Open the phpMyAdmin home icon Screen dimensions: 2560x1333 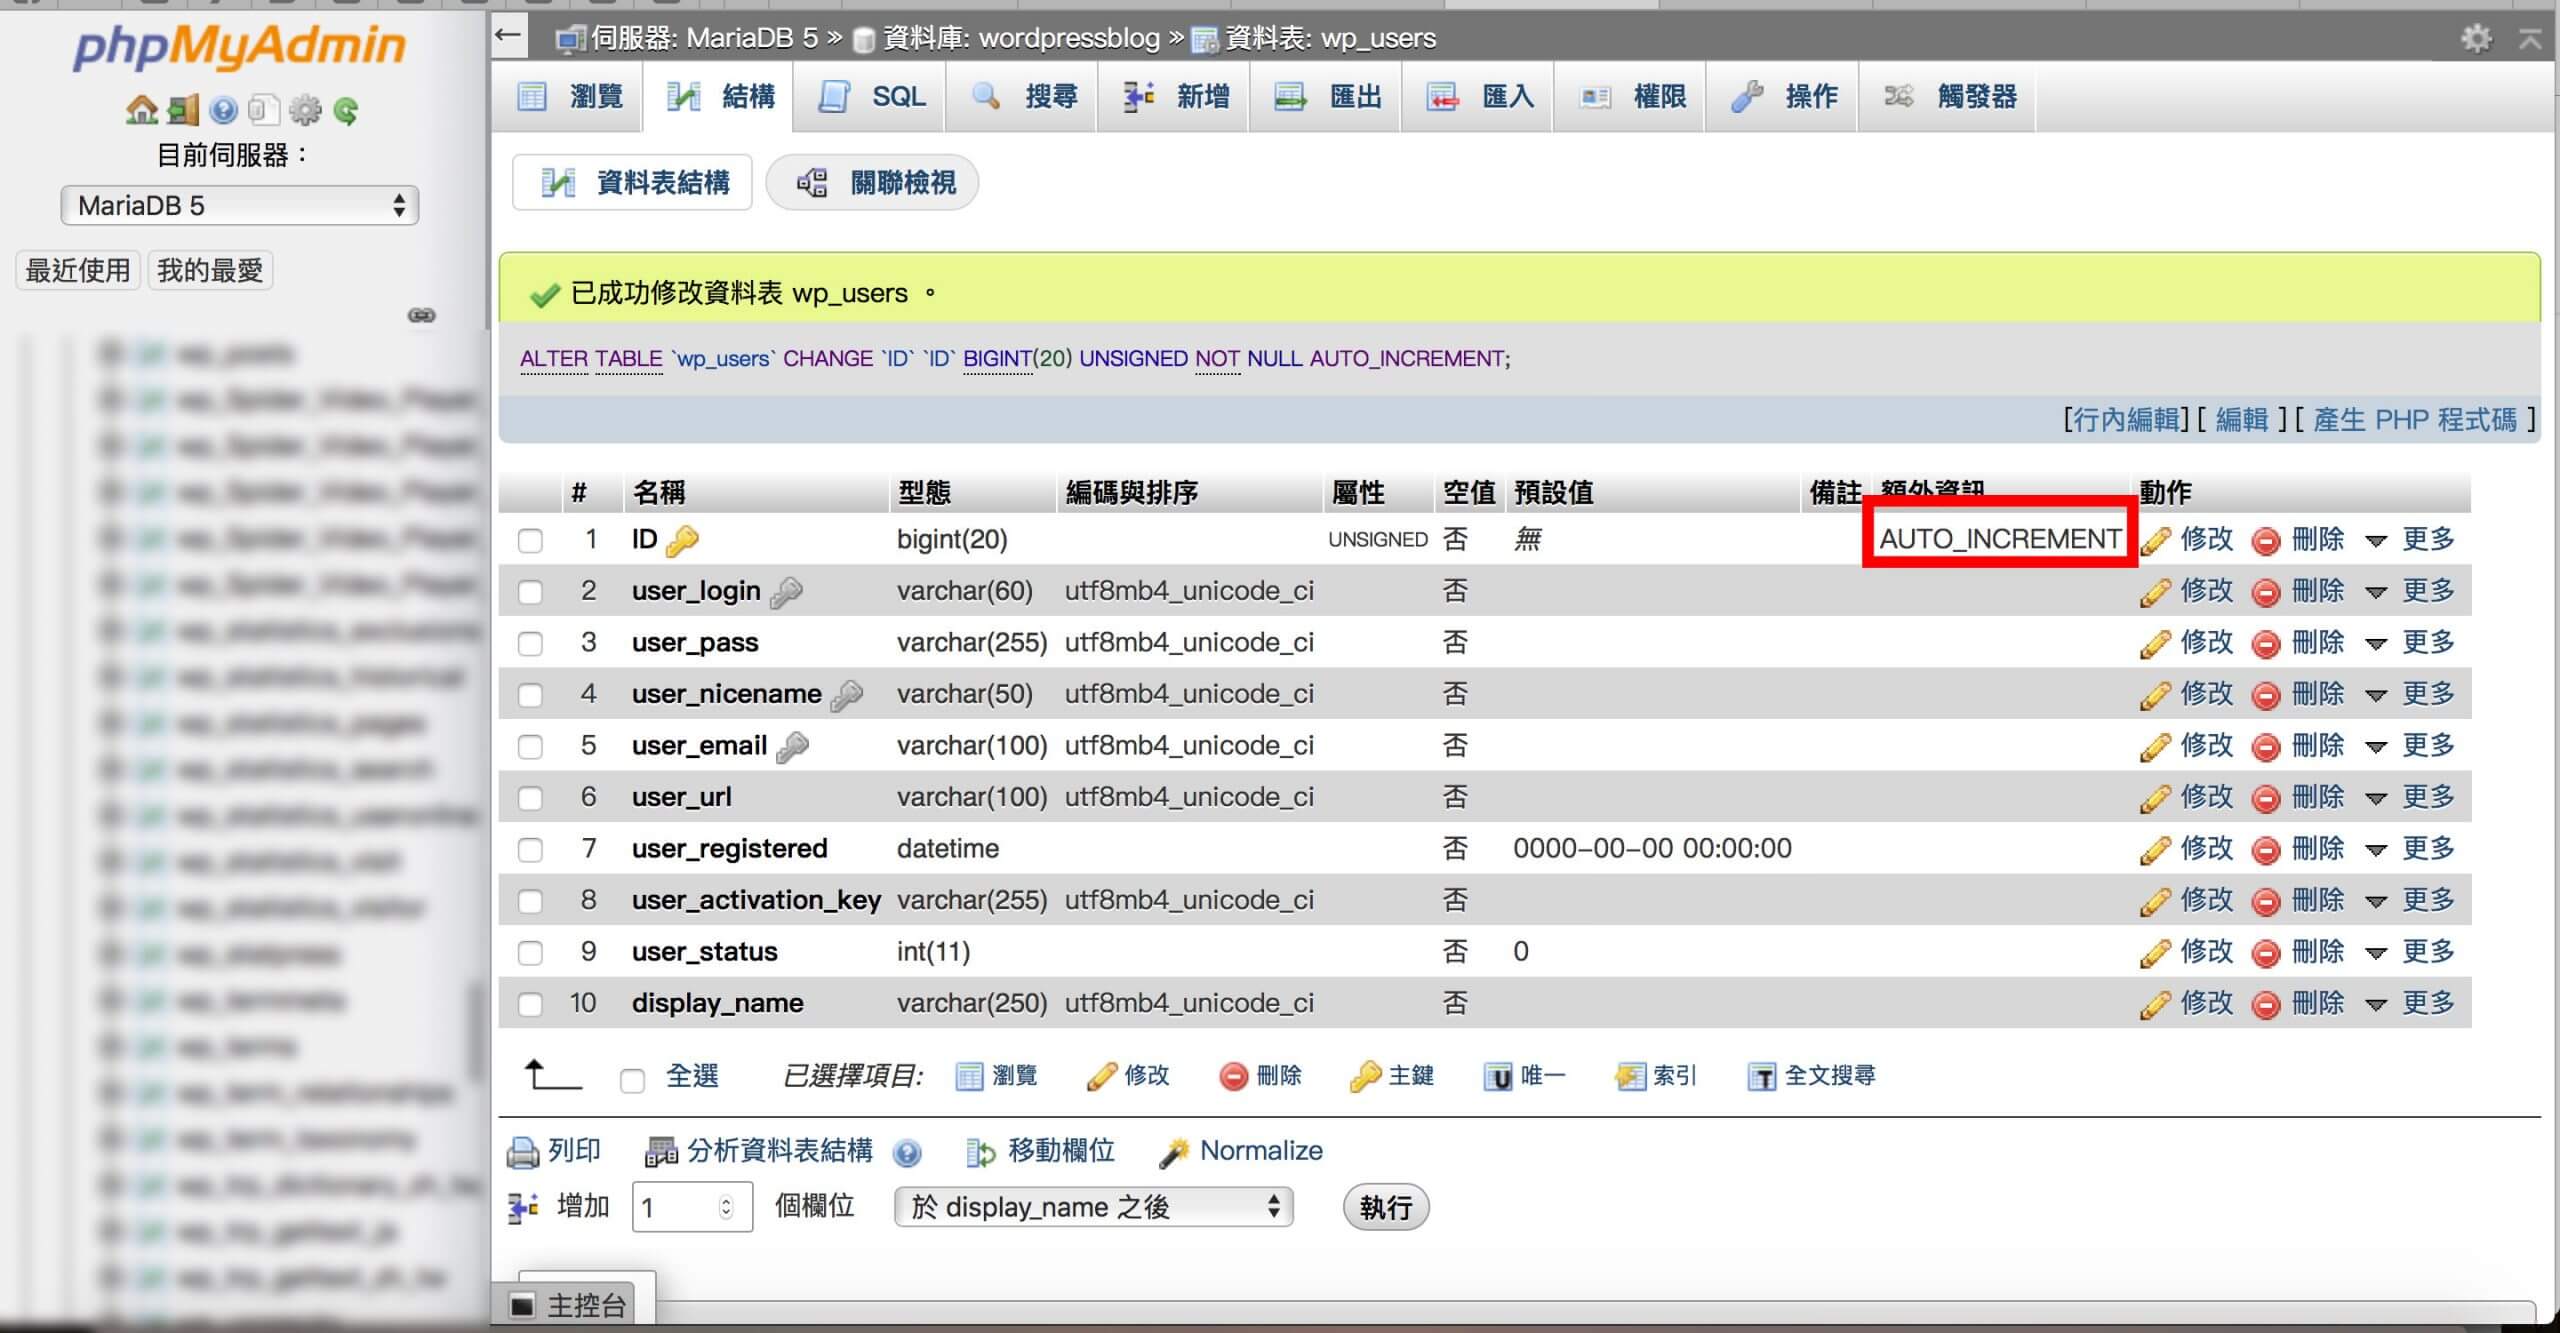pos(141,110)
